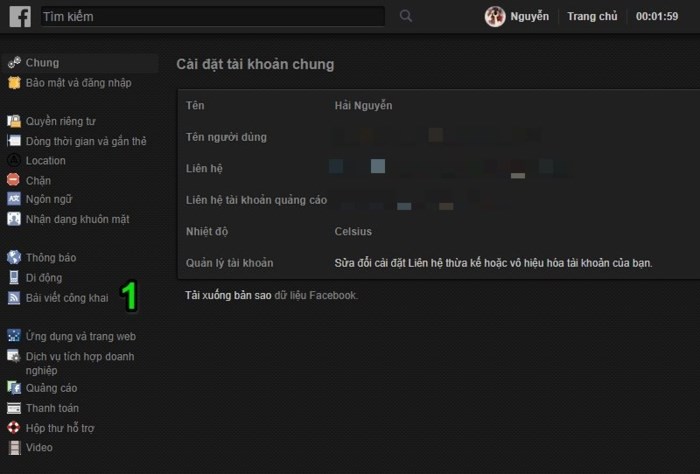Open the Nguyễn profile avatar
Screen dimensions: 700x474
click(x=495, y=17)
